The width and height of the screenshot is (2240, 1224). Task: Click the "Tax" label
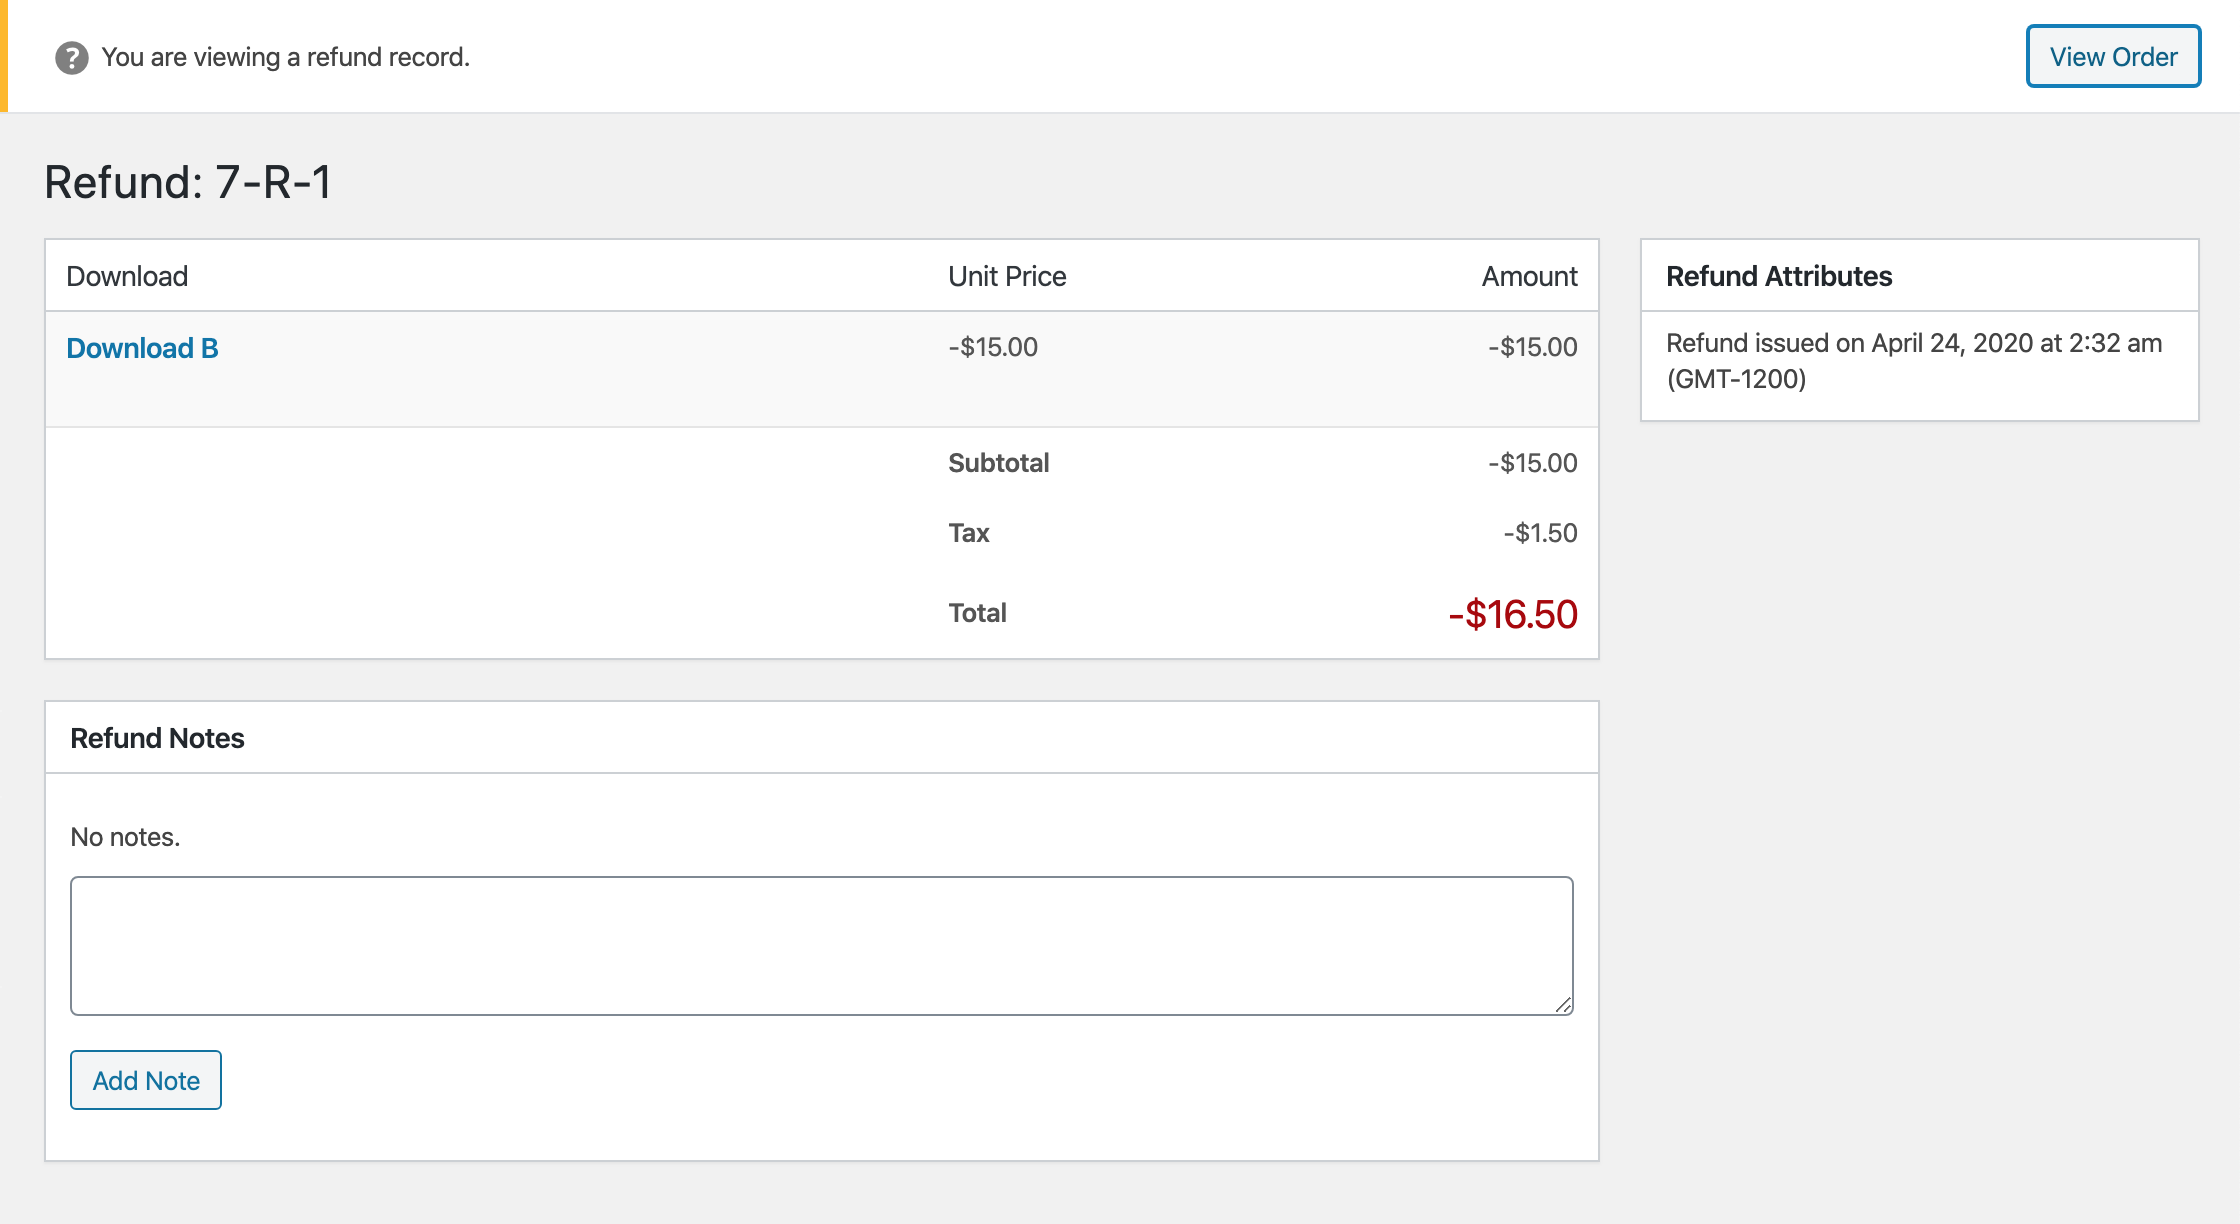point(969,533)
